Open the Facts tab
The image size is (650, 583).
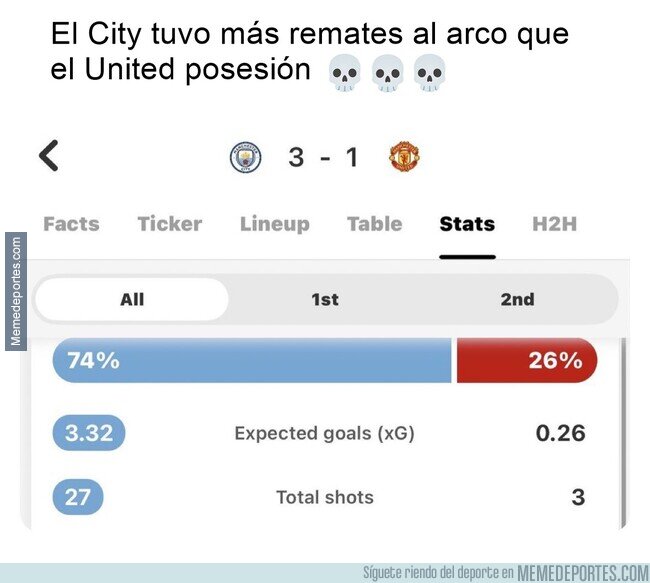[x=71, y=224]
